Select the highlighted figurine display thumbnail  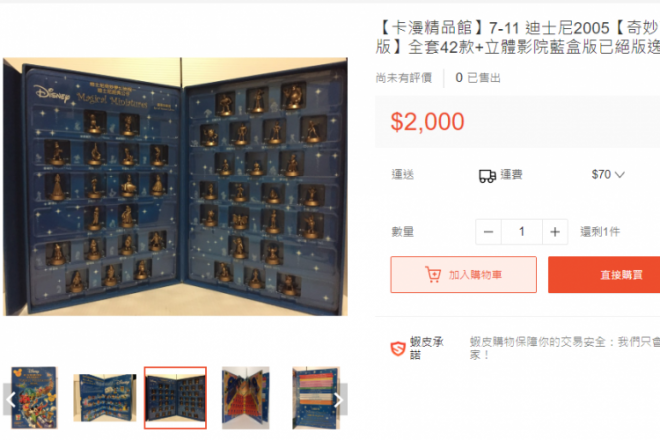click(x=175, y=398)
